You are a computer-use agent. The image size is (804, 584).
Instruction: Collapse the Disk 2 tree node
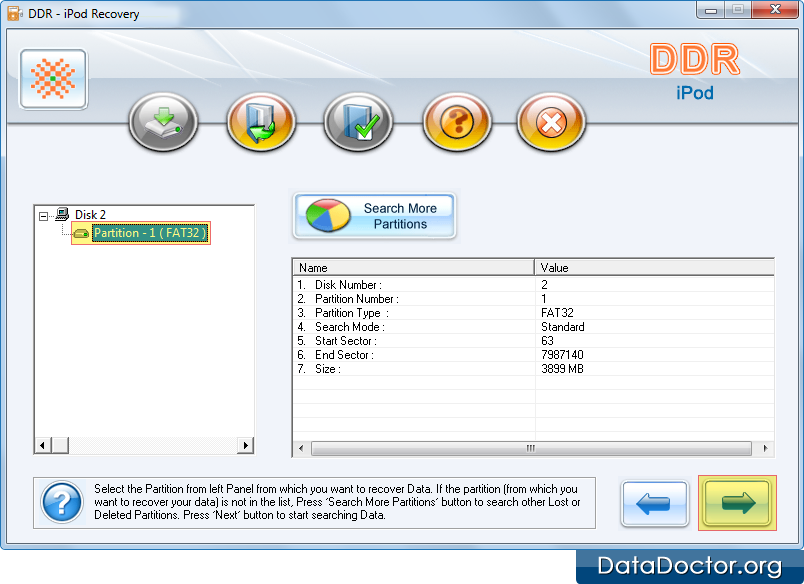44,216
